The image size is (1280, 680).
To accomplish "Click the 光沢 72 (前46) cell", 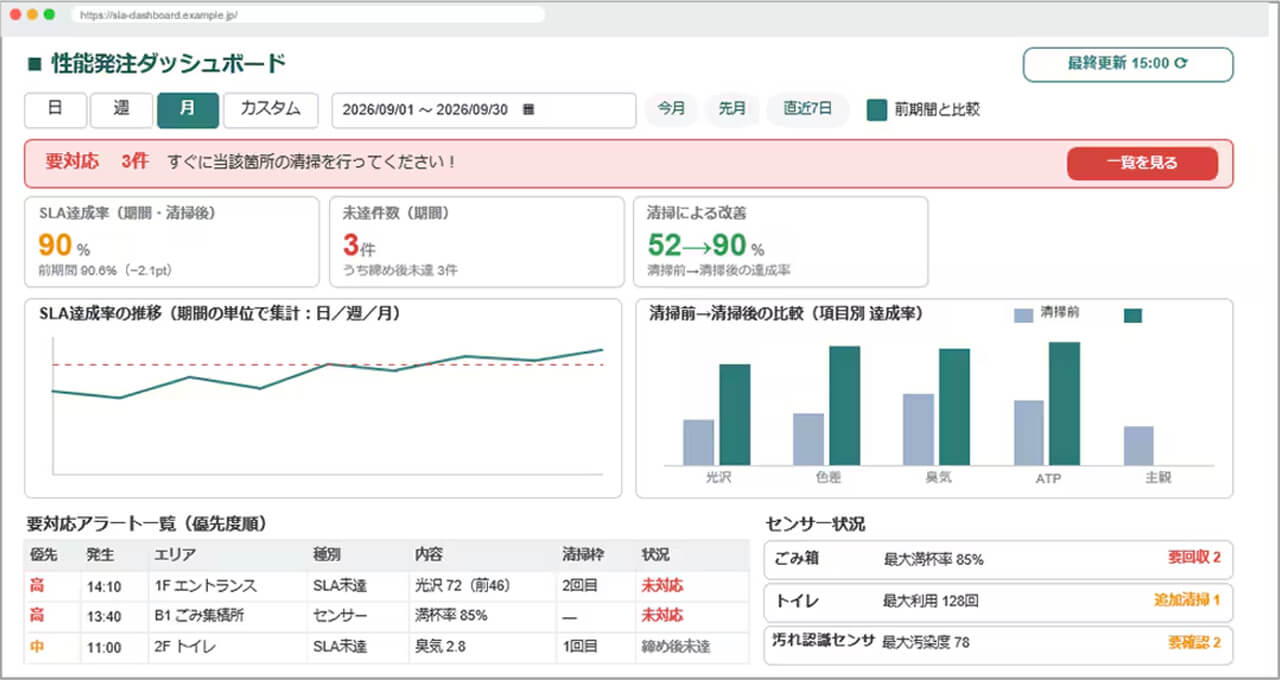I will point(461,586).
